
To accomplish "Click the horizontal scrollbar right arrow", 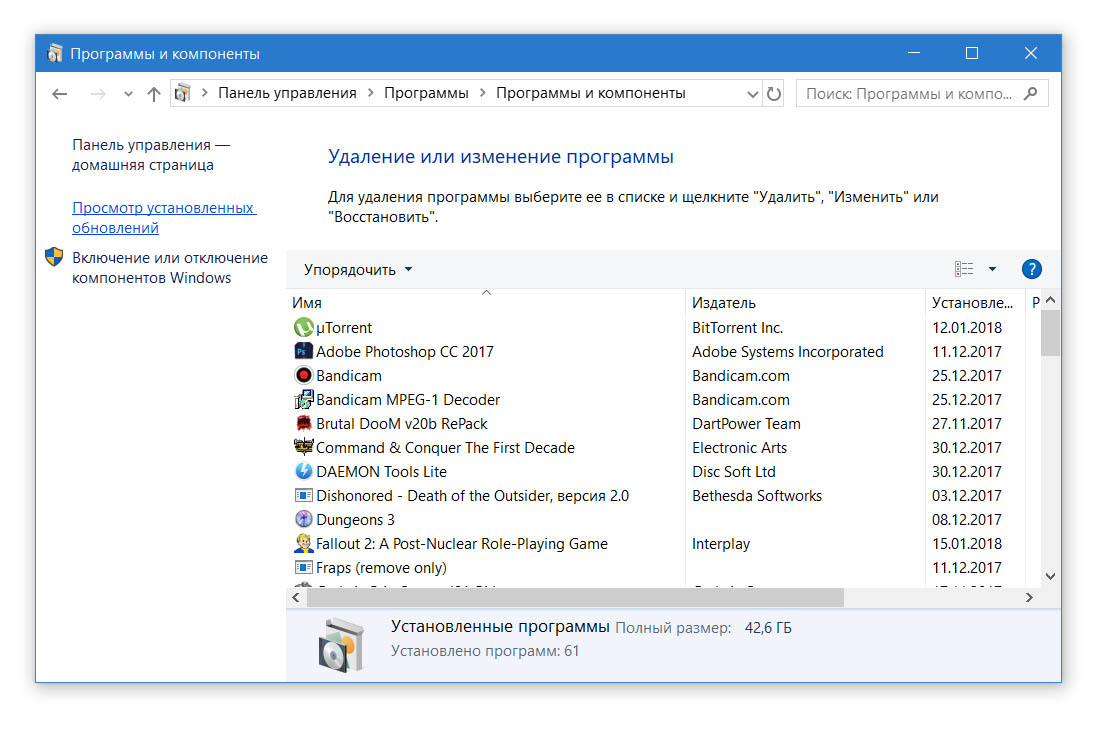I will (x=1029, y=598).
